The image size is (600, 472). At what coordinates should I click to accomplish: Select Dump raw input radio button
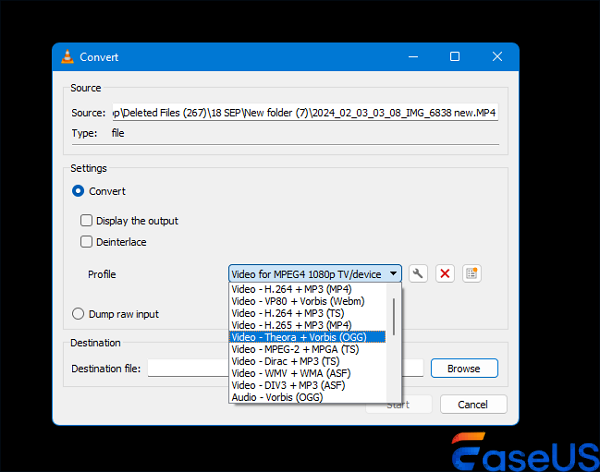78,314
